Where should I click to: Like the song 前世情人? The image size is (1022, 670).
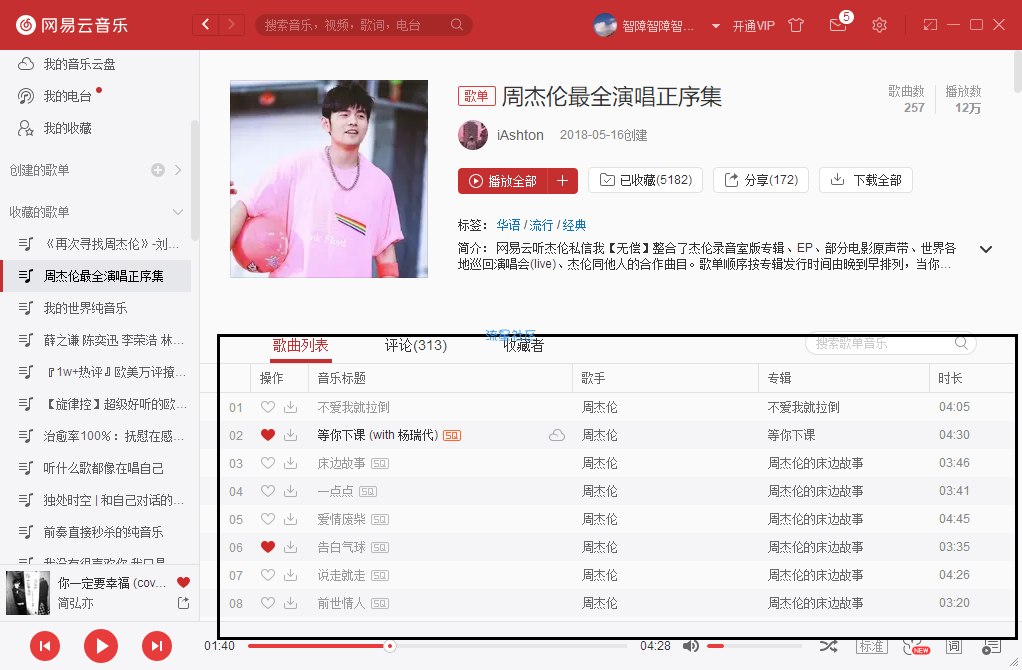click(x=268, y=603)
